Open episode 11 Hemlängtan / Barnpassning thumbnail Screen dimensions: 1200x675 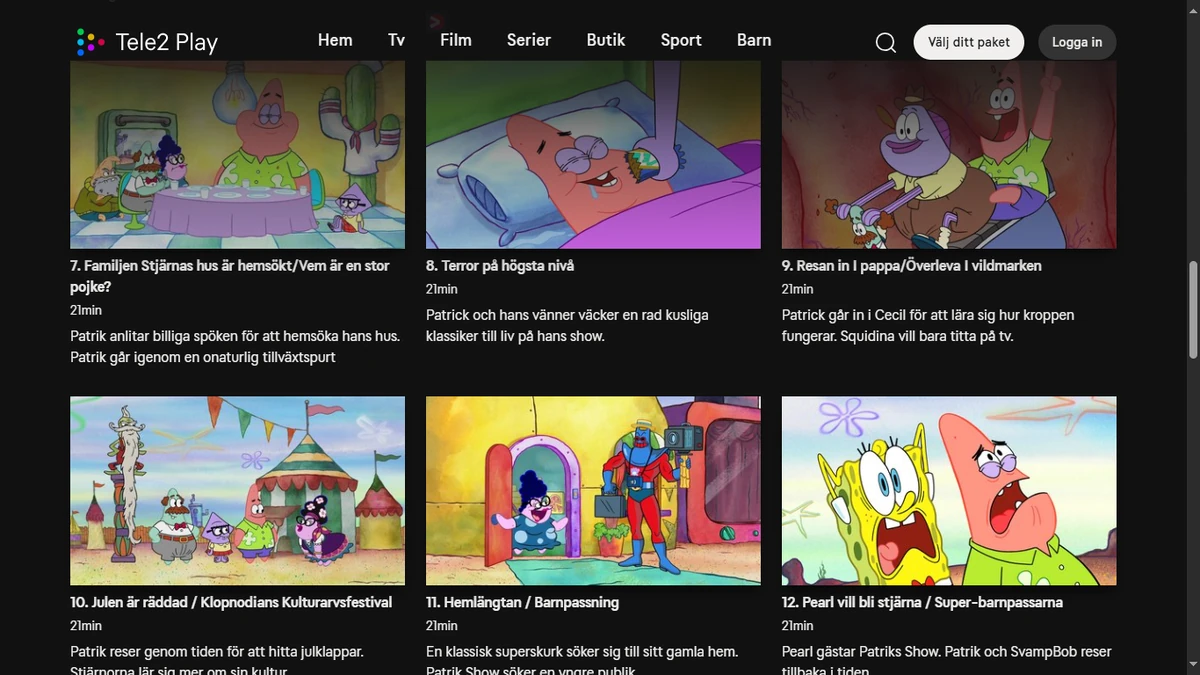[592, 490]
